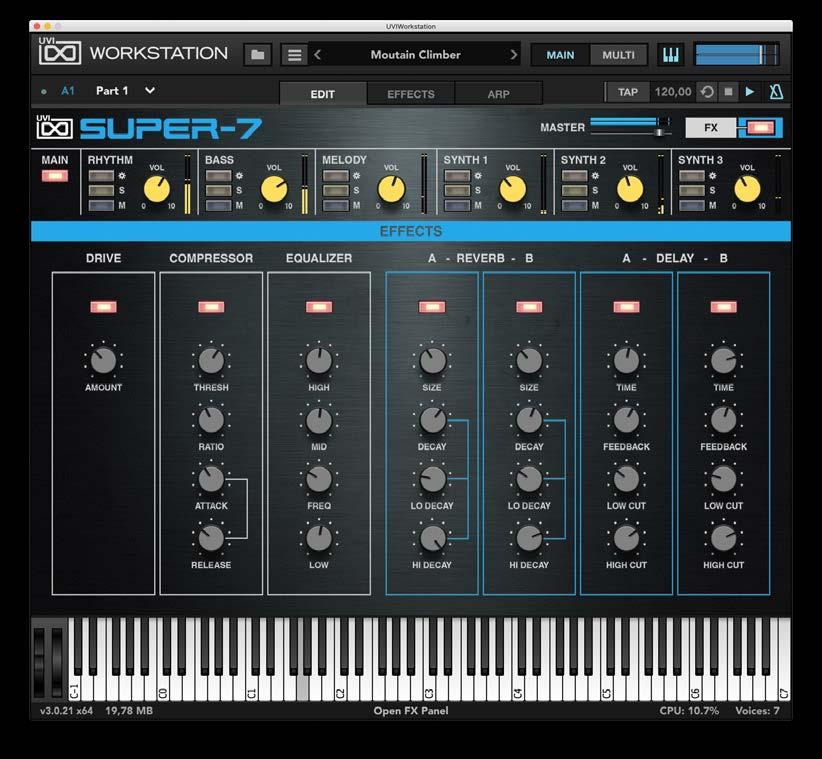Disable the Compressor effect
This screenshot has height=759, width=822.
coord(211,307)
